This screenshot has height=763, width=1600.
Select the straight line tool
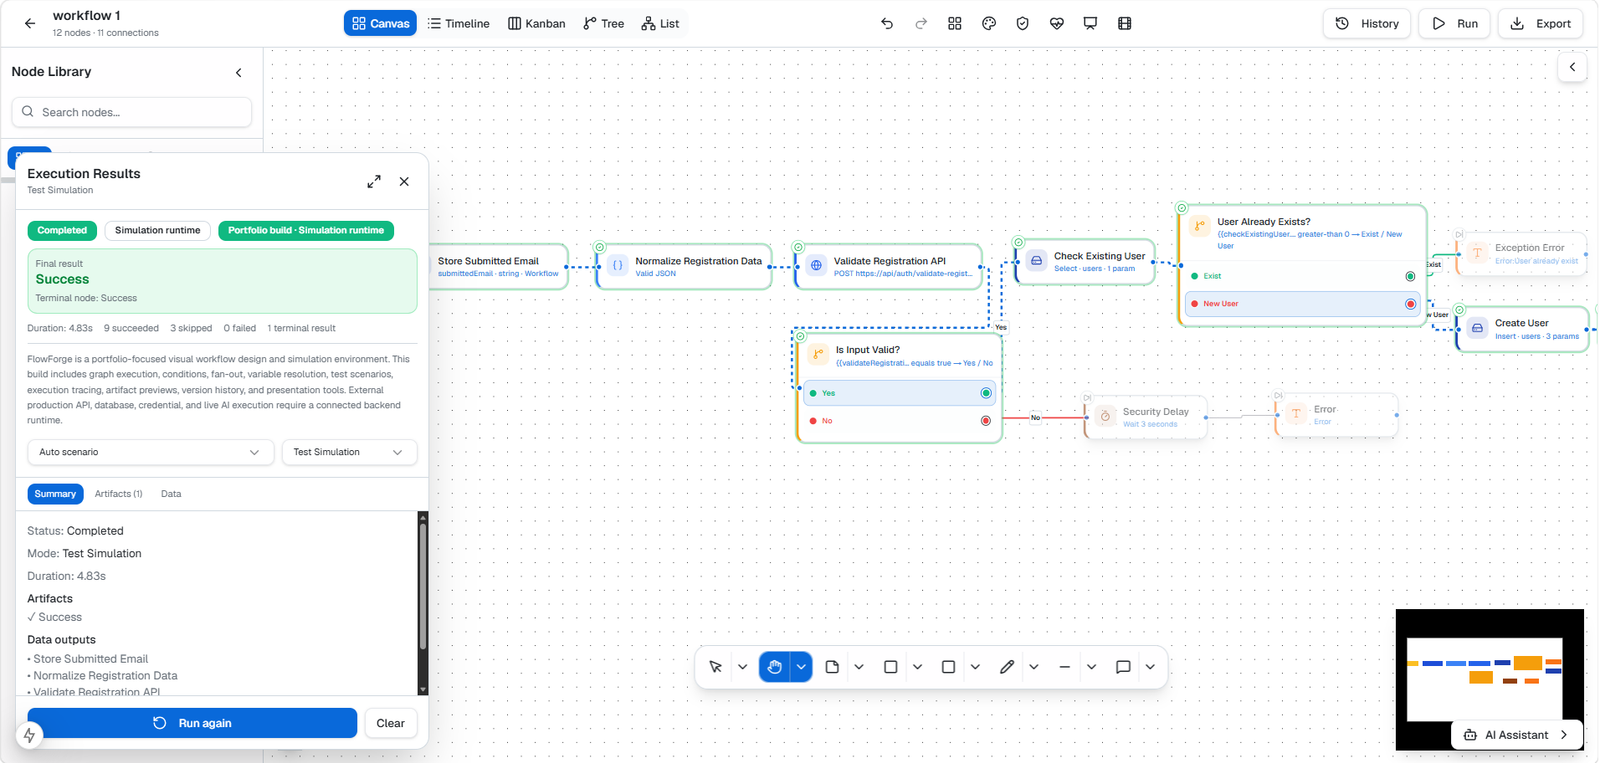tap(1064, 667)
